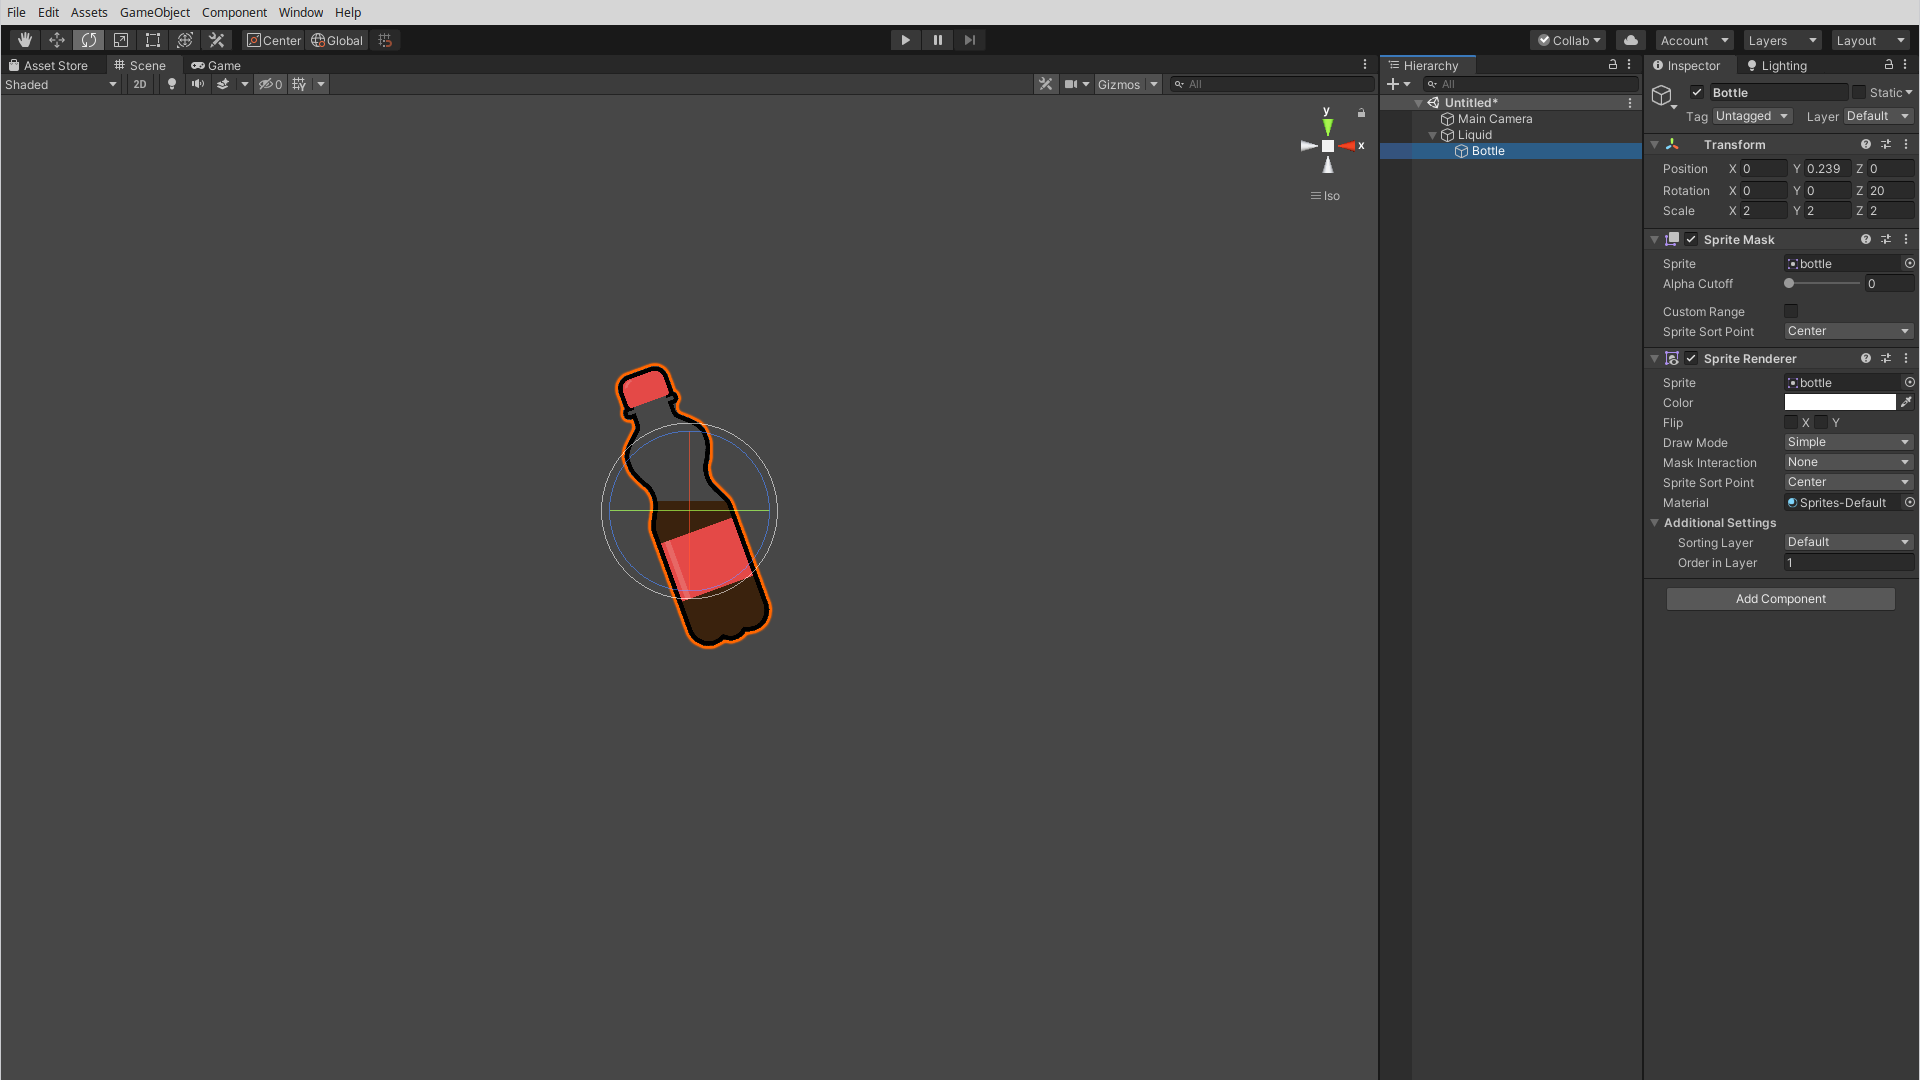The image size is (1920, 1080).
Task: Toggle Bottle object active checkbox
Action: pos(1697,93)
